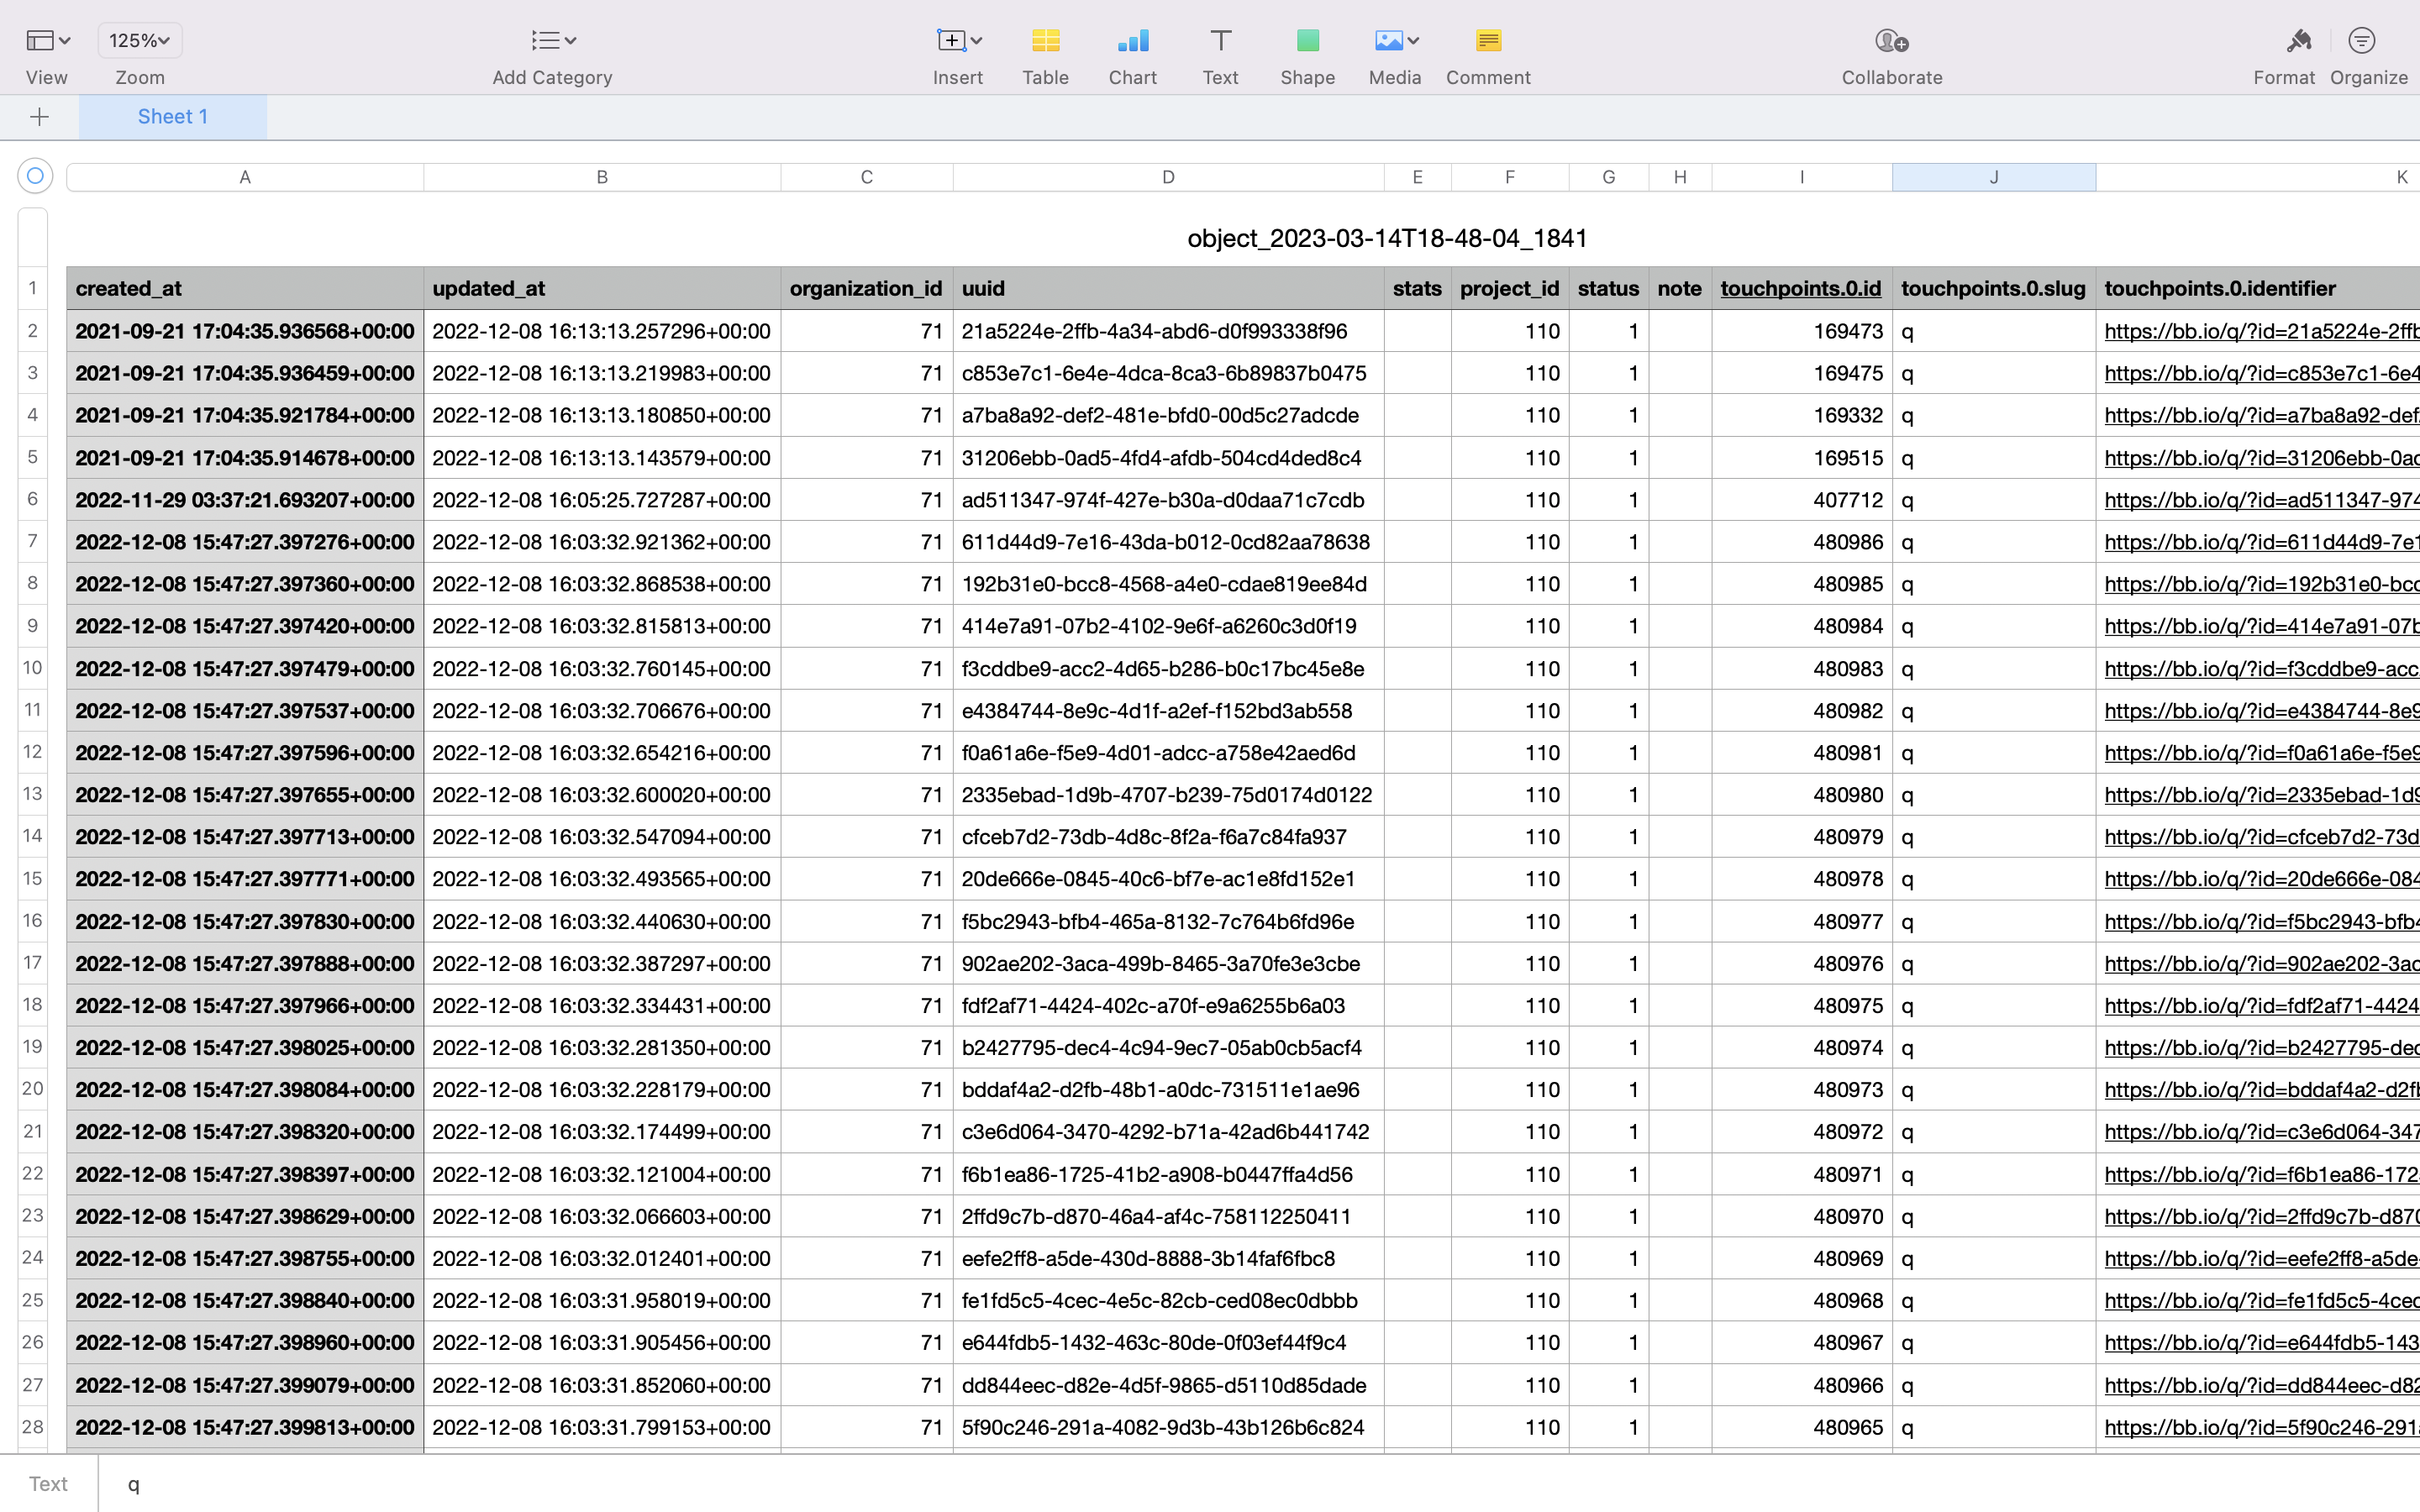Open the 125% Zoom dropdown
Viewport: 2420px width, 1512px height.
140,40
